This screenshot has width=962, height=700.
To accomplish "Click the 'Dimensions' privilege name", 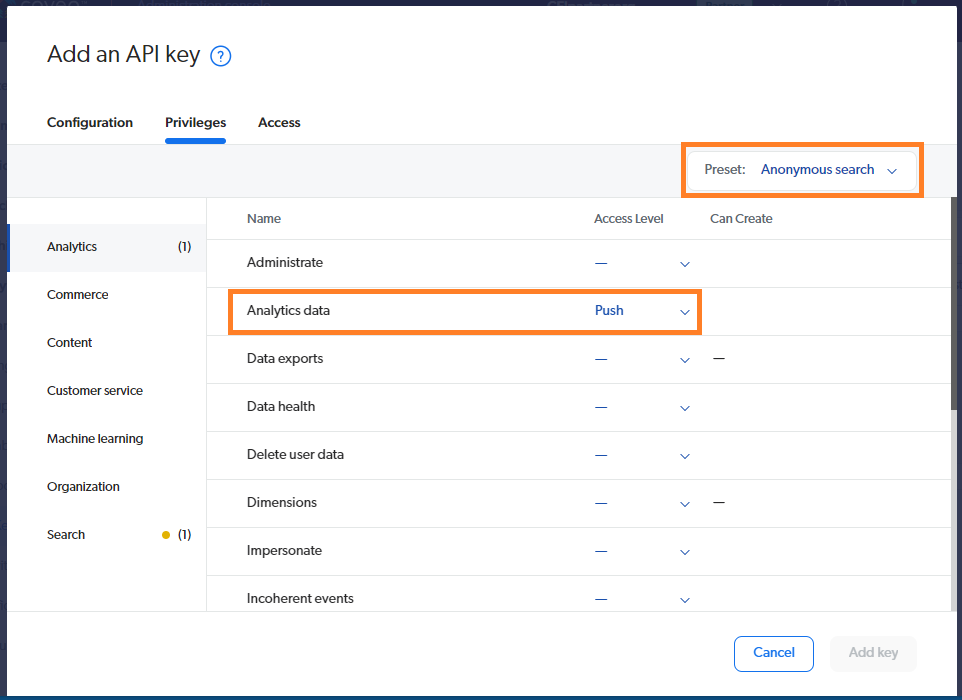I will point(282,502).
